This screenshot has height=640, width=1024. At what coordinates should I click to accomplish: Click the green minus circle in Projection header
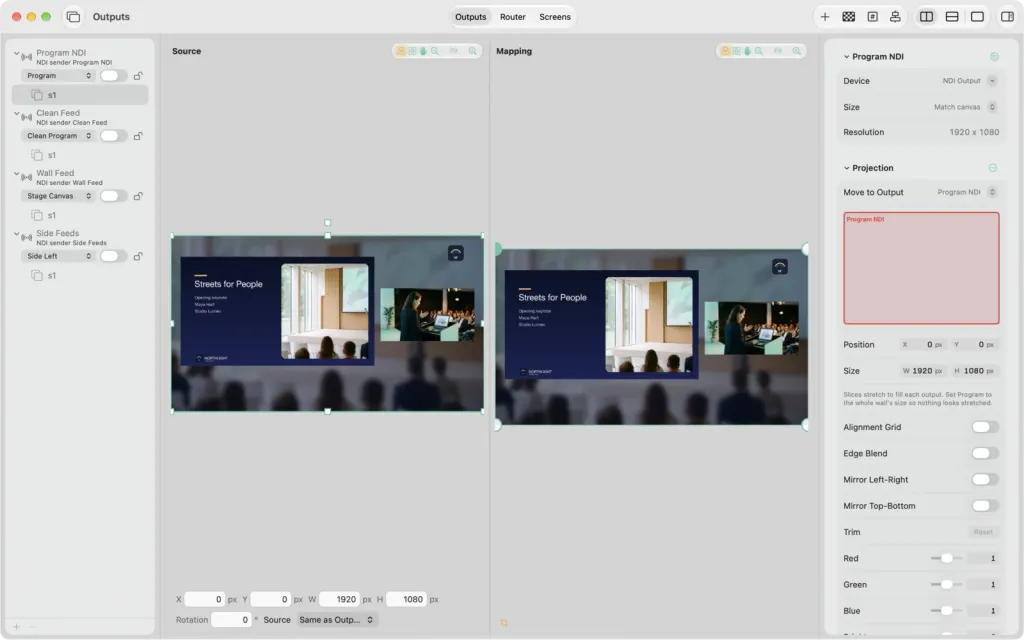pos(993,168)
